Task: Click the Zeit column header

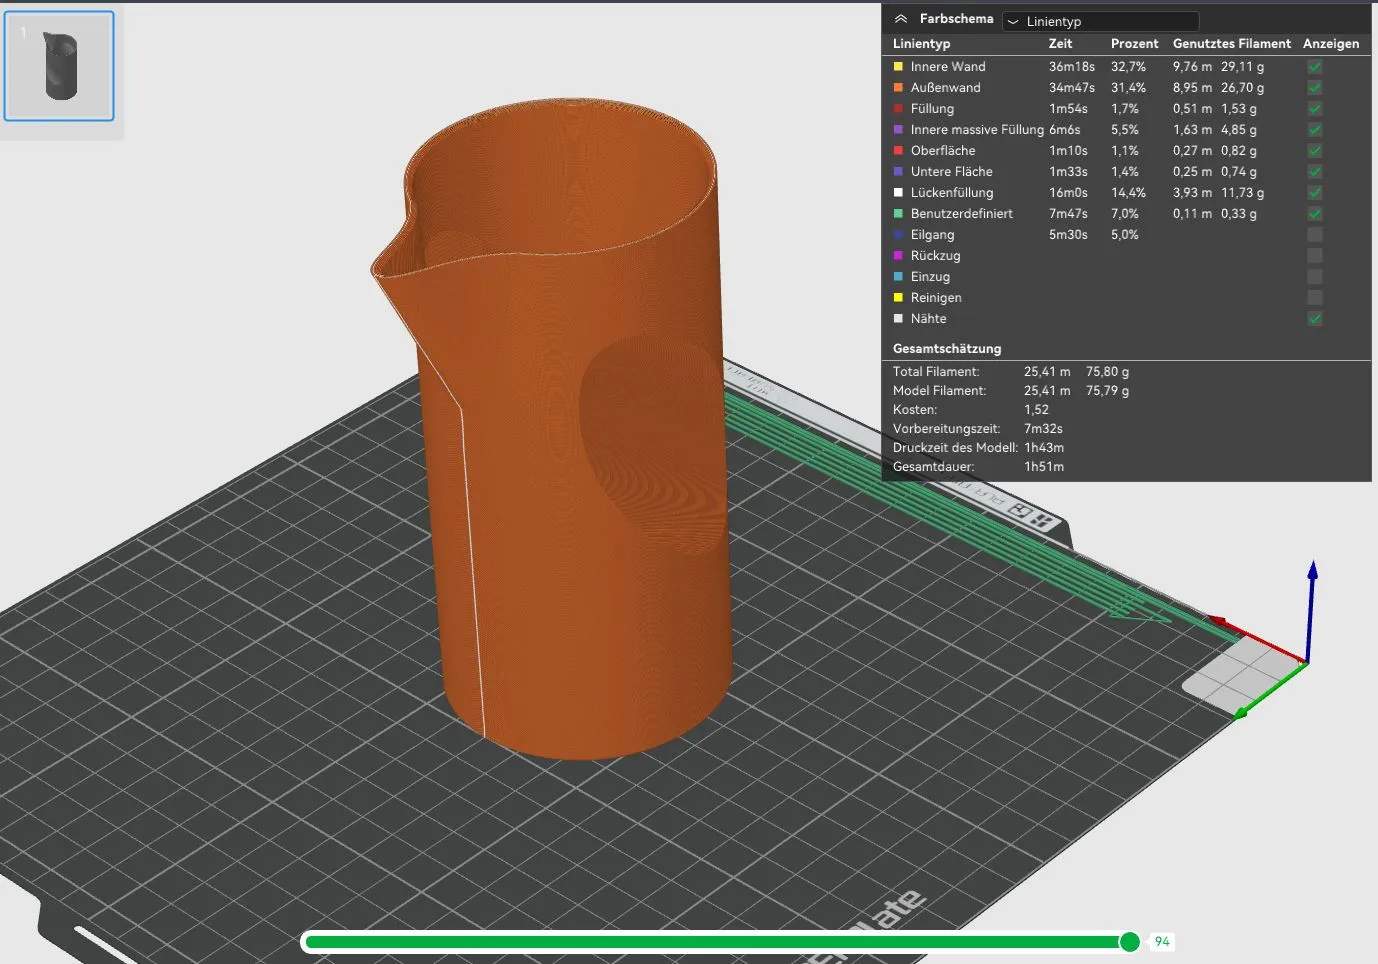Action: click(1060, 44)
